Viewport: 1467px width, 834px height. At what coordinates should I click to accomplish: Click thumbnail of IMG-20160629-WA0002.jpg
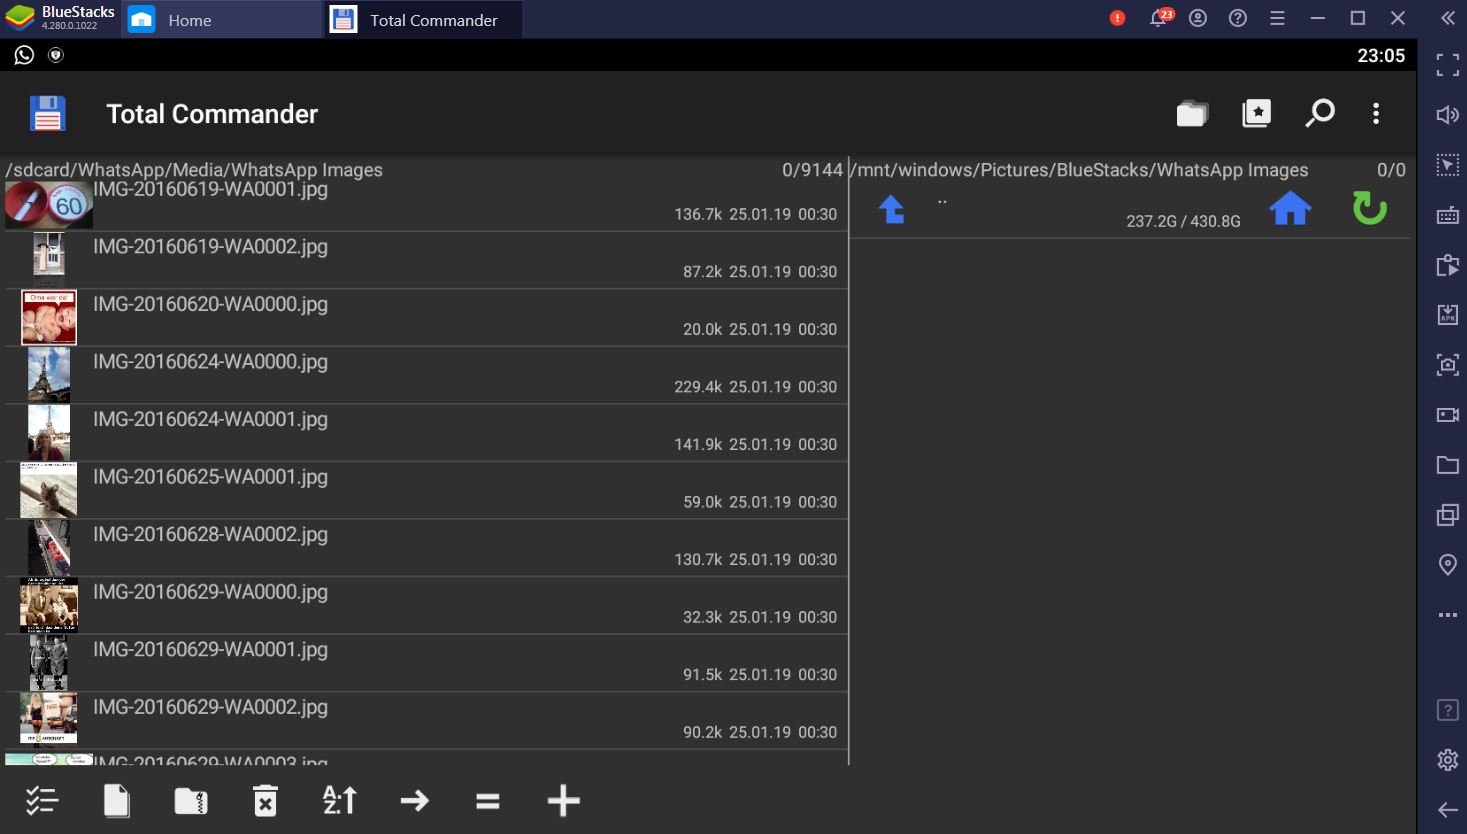click(x=49, y=720)
